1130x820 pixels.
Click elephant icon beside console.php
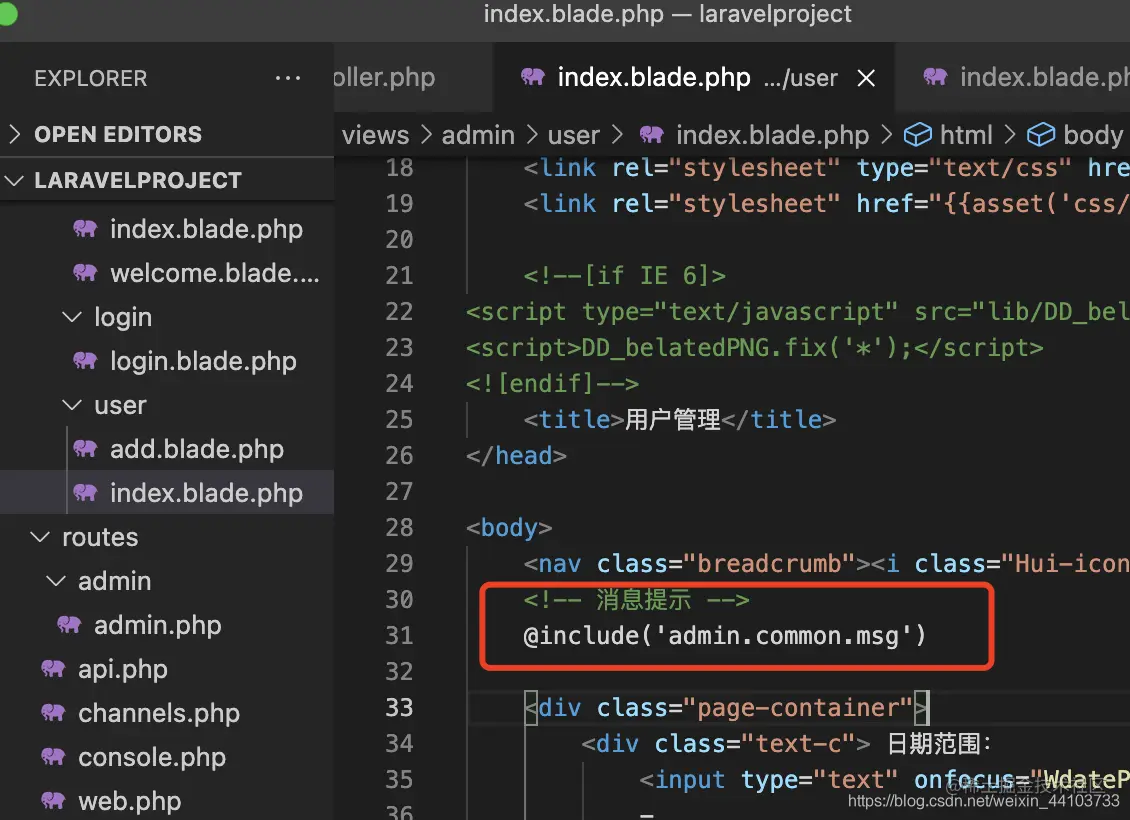tap(53, 756)
